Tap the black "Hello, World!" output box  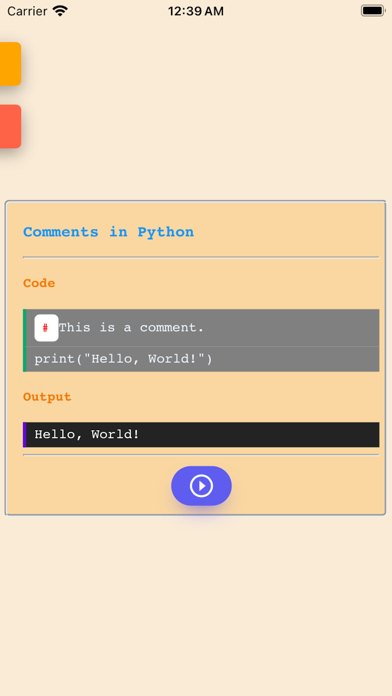[x=201, y=435]
